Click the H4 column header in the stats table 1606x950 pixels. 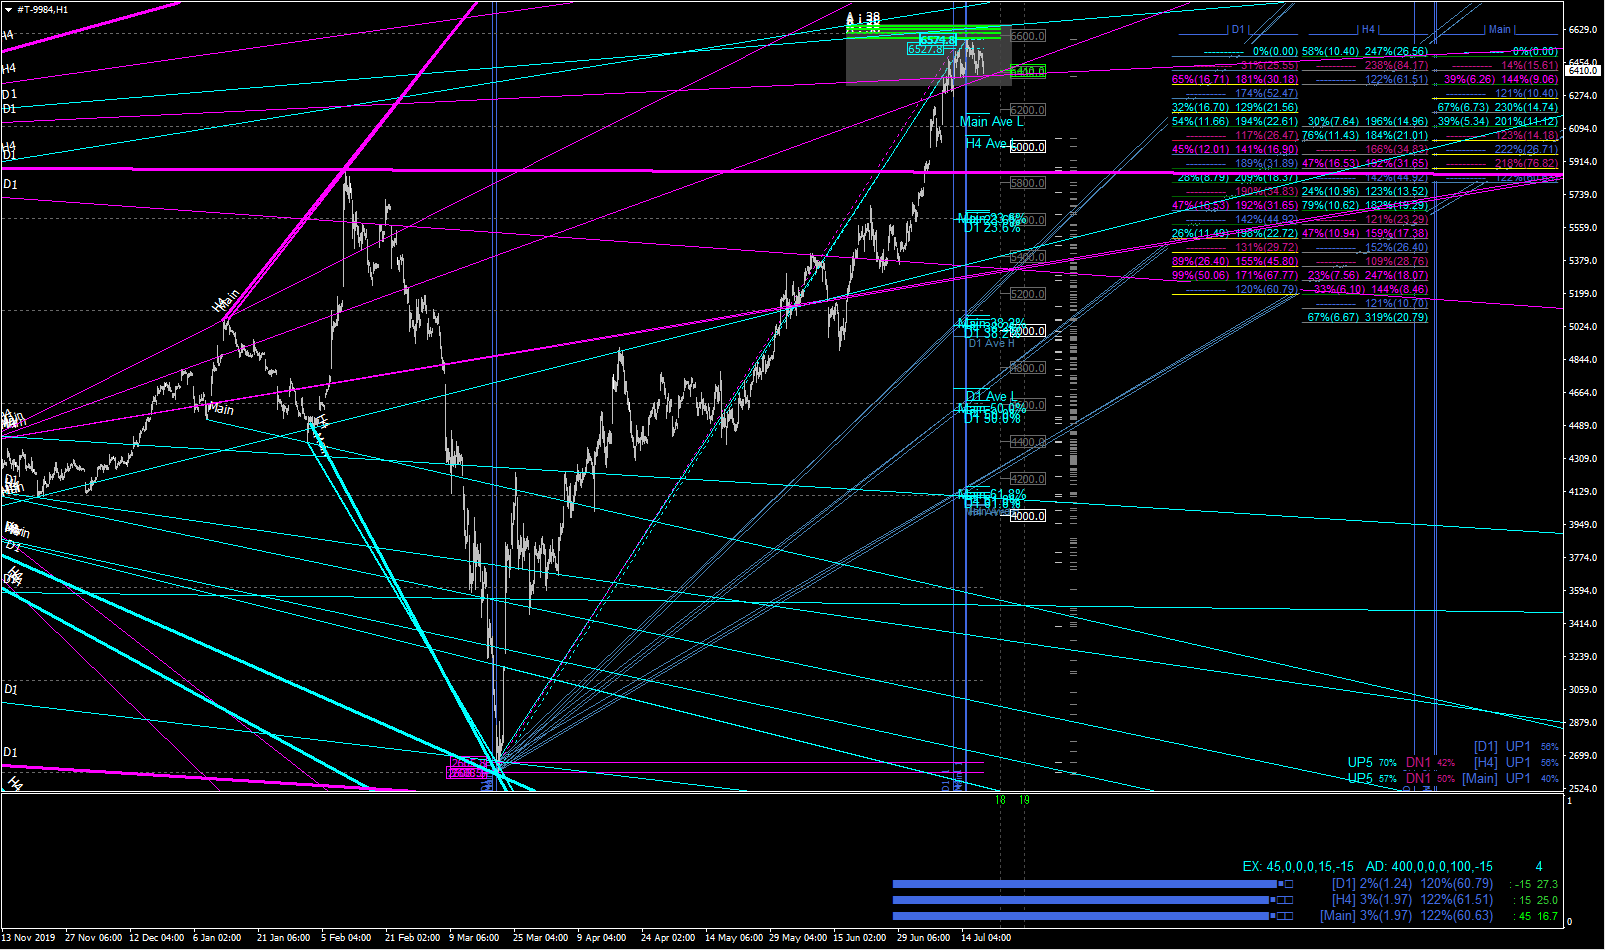[1369, 30]
